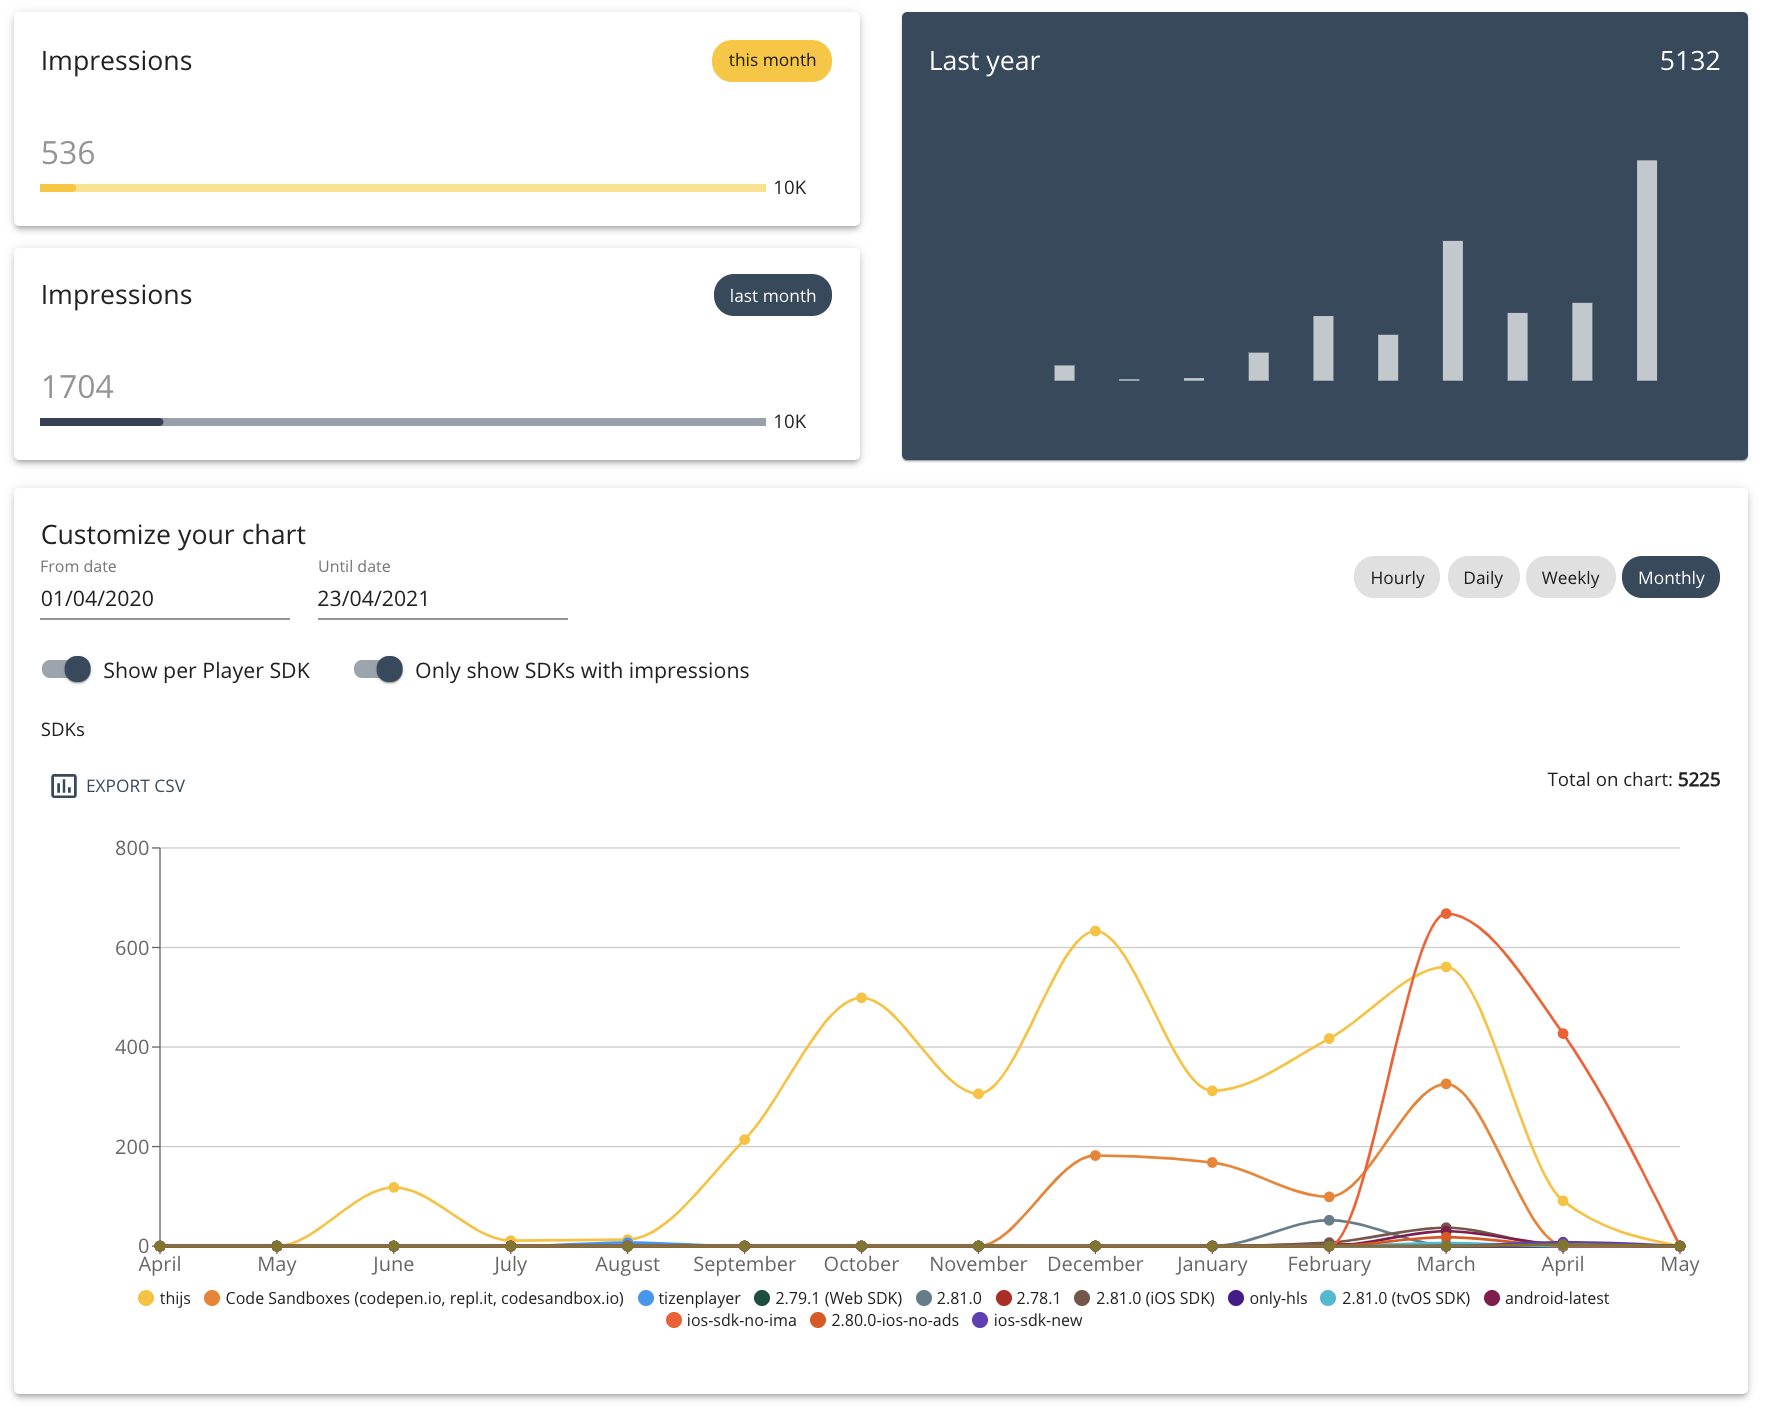Viewport: 1768px width, 1412px height.
Task: Click the this month badge on Impressions
Action: (x=770, y=60)
